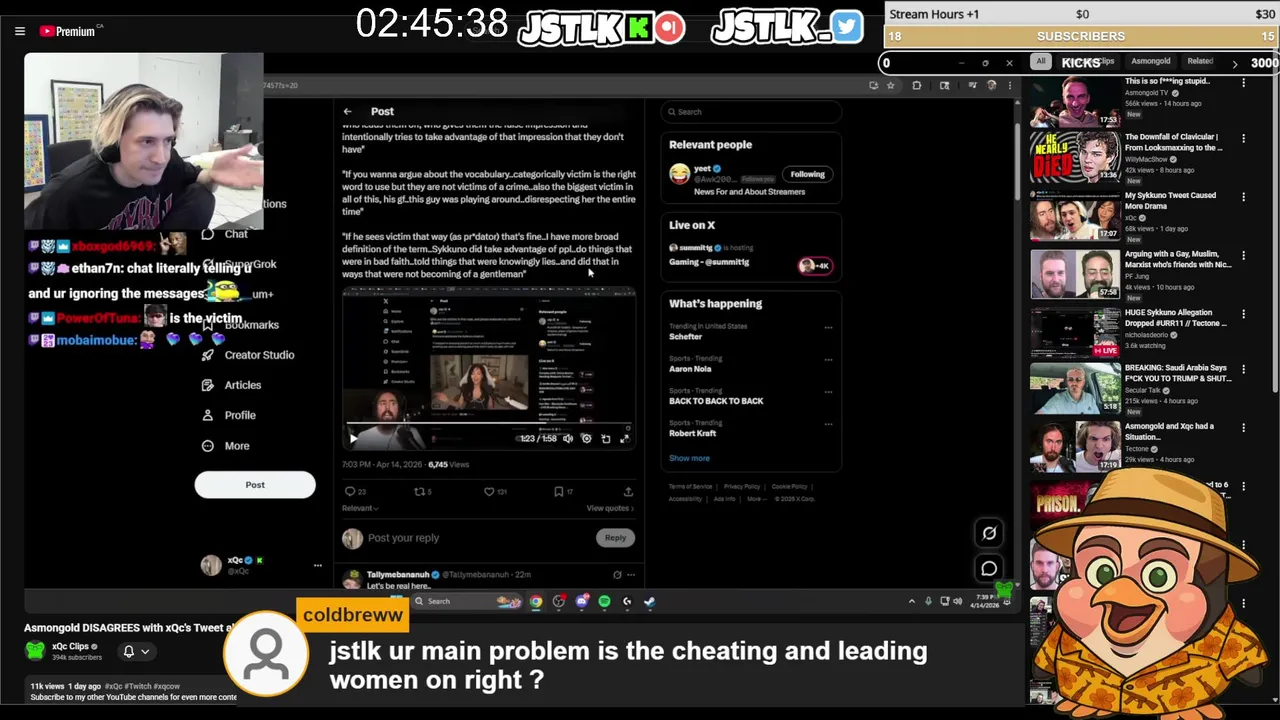Screen dimensions: 1280x720
Task: Click the grey Reply button
Action: pos(615,538)
